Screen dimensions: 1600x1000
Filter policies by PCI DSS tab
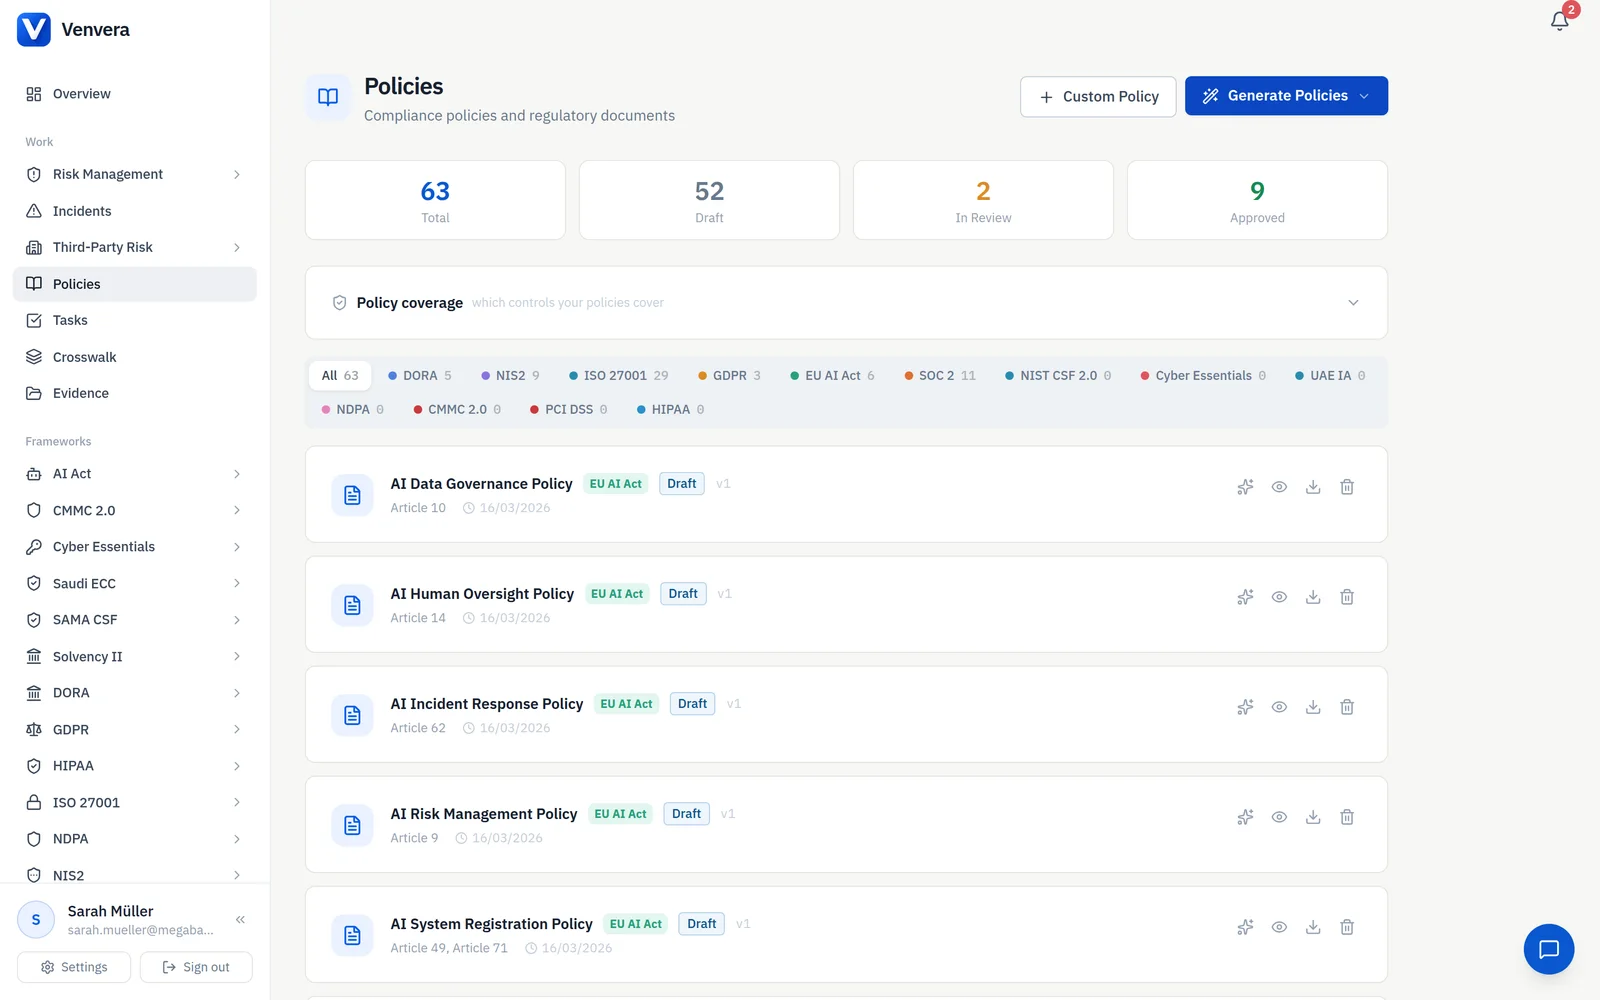569,409
